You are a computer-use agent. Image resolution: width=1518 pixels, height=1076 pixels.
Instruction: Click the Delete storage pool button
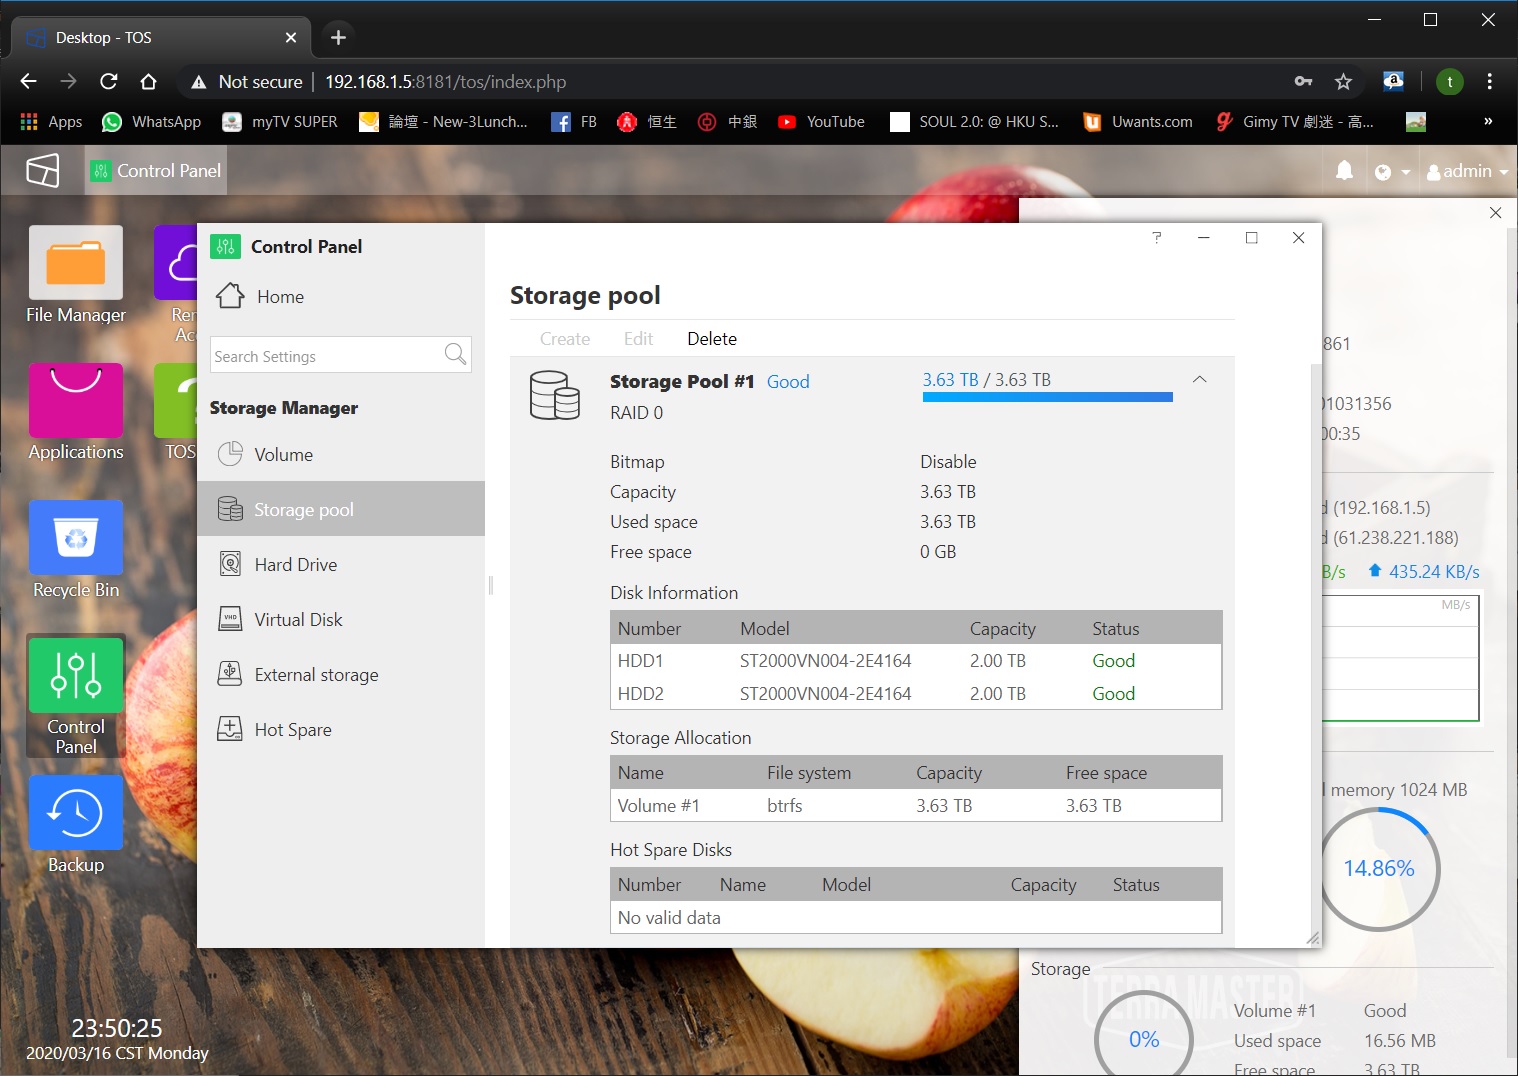click(711, 339)
